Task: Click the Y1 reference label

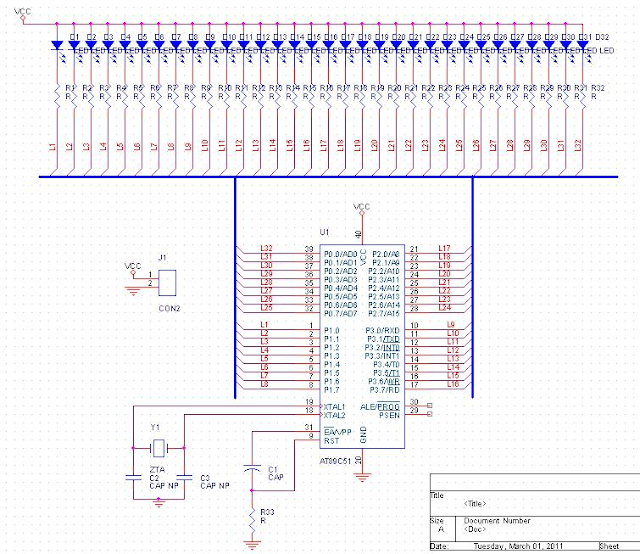Action: 155,427
